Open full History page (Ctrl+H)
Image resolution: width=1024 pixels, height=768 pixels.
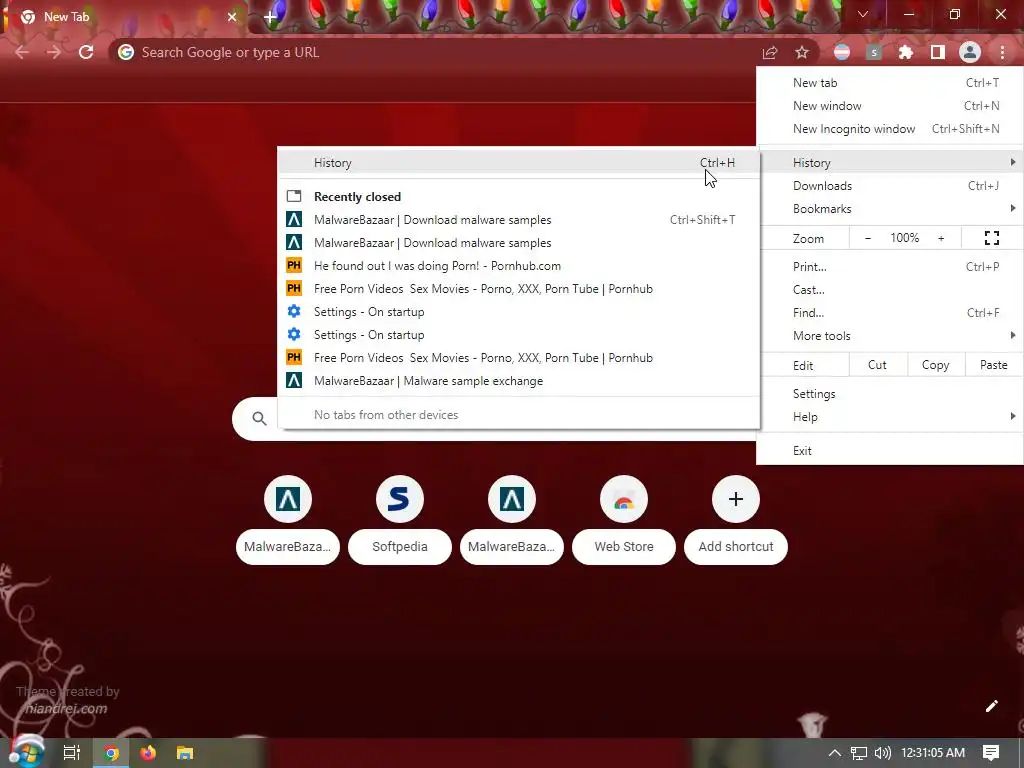coord(519,163)
